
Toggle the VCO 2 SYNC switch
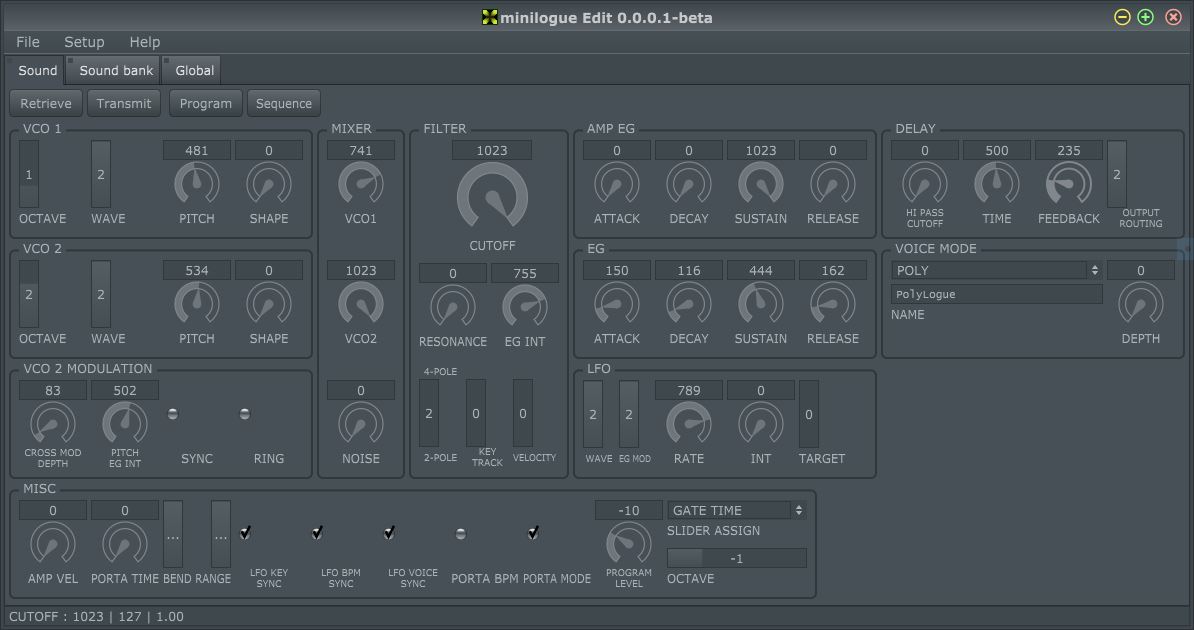(173, 414)
